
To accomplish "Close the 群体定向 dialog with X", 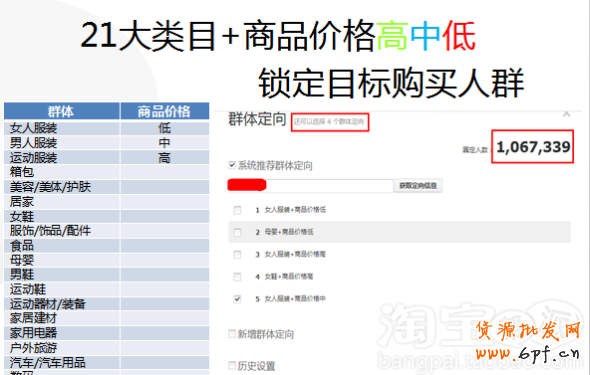I will tap(566, 114).
